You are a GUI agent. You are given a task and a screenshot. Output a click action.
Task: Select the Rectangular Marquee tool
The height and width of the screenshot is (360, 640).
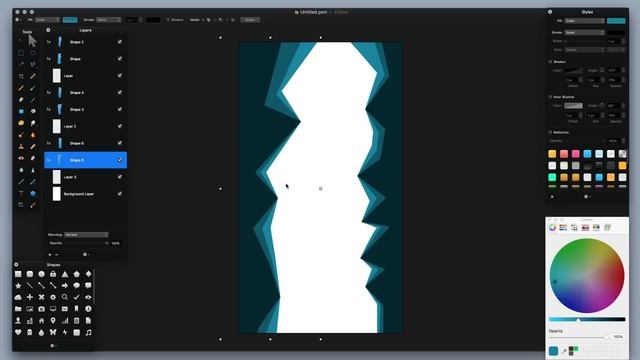(x=21, y=53)
